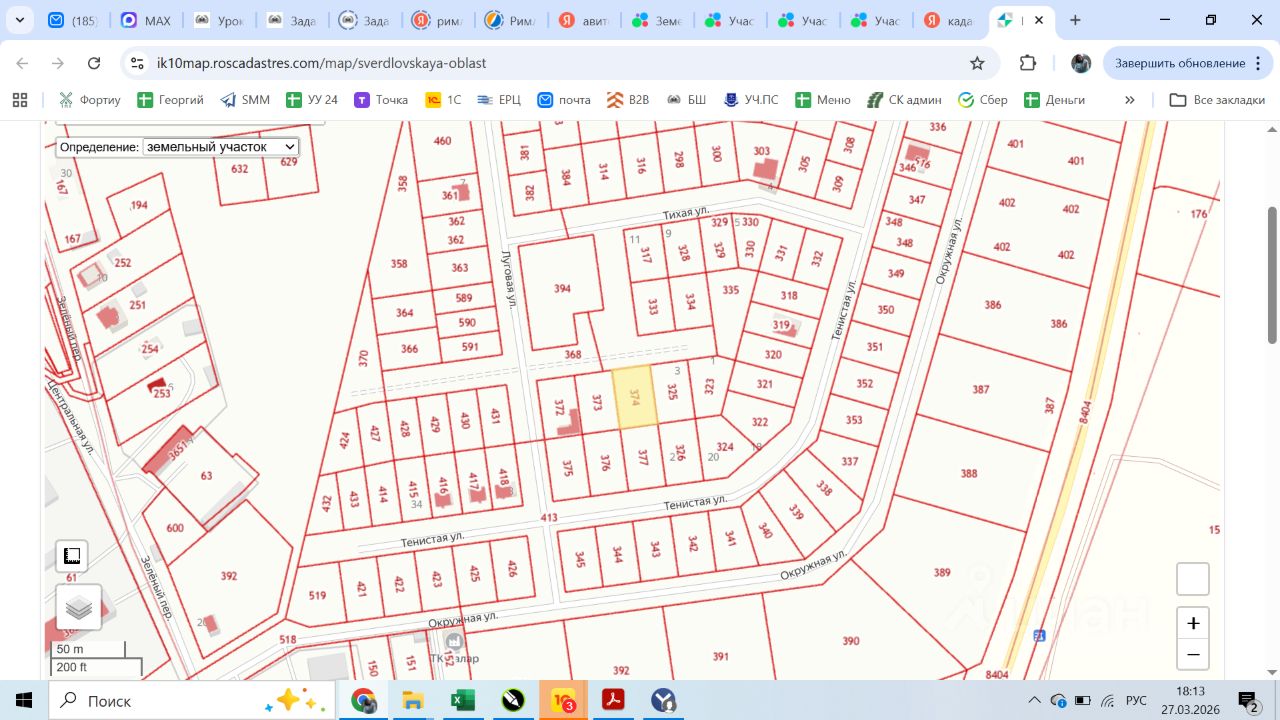Image resolution: width=1280 pixels, height=720 pixels.
Task: Open the browser extensions puzzle icon
Action: (x=1028, y=63)
